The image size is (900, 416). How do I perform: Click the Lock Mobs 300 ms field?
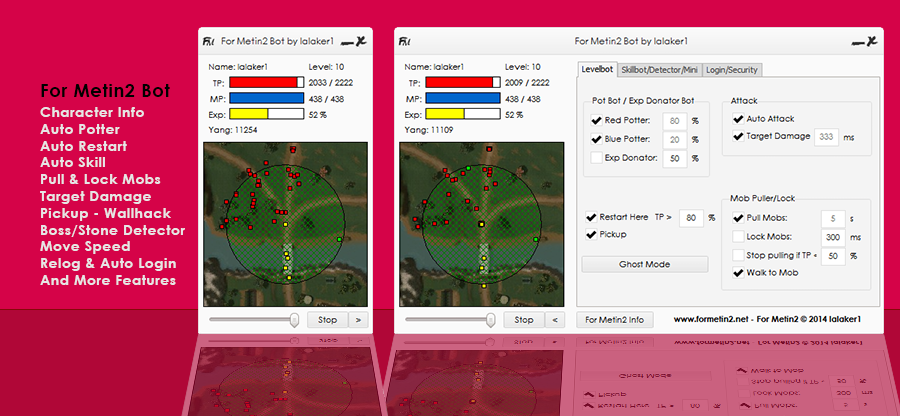pyautogui.click(x=833, y=237)
